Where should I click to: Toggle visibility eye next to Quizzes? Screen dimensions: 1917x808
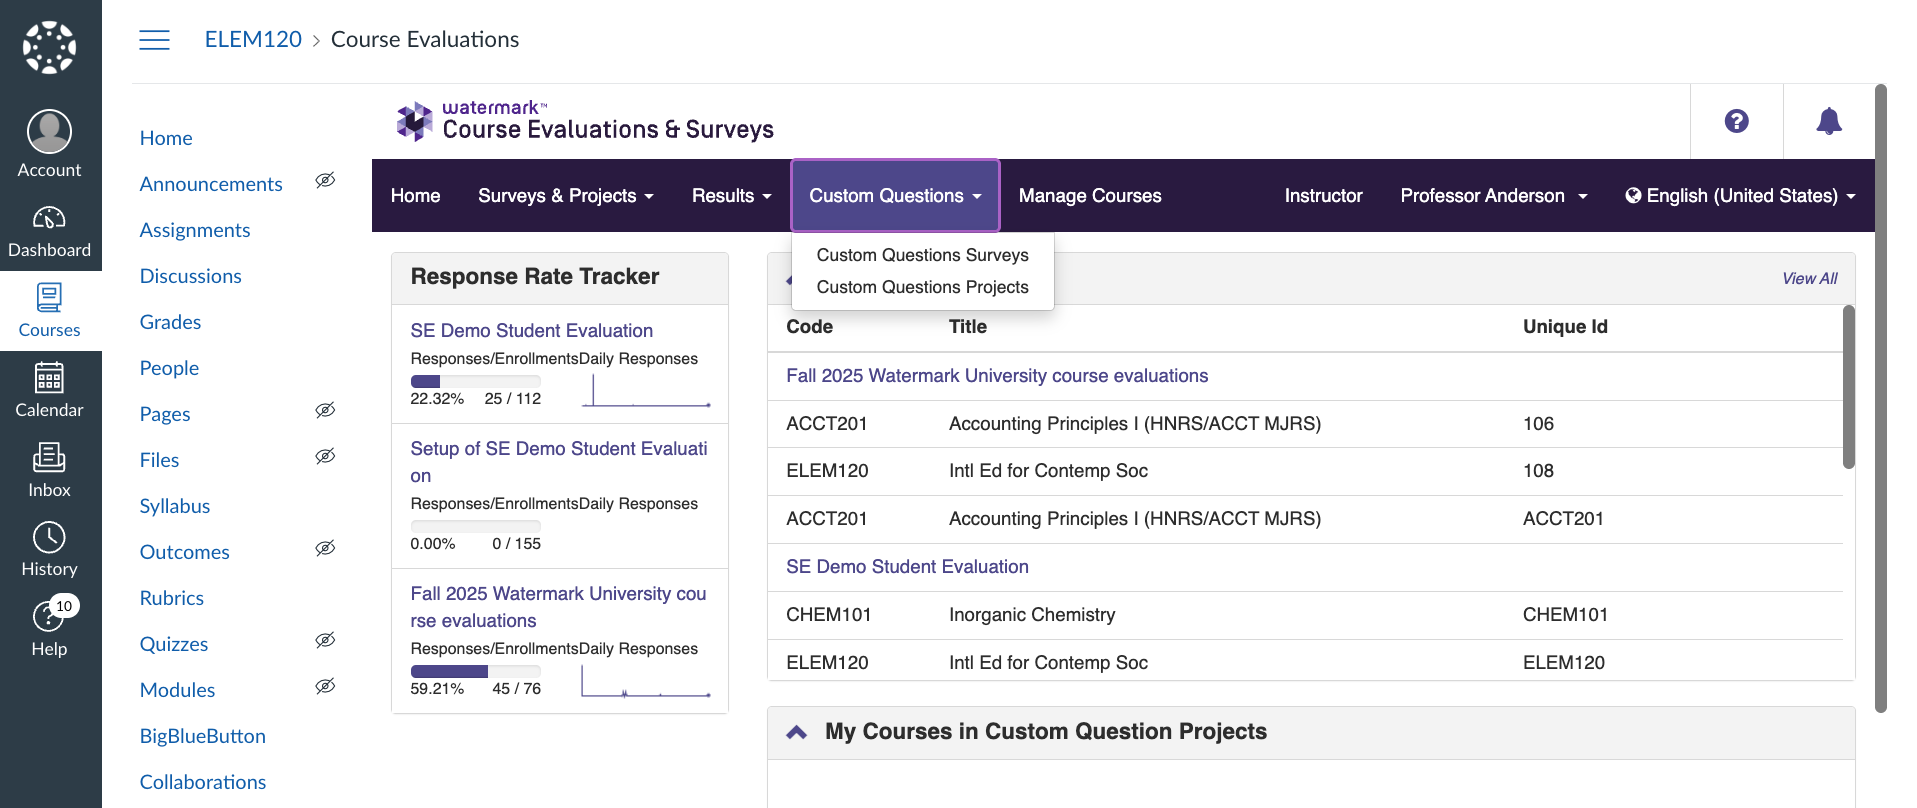325,641
